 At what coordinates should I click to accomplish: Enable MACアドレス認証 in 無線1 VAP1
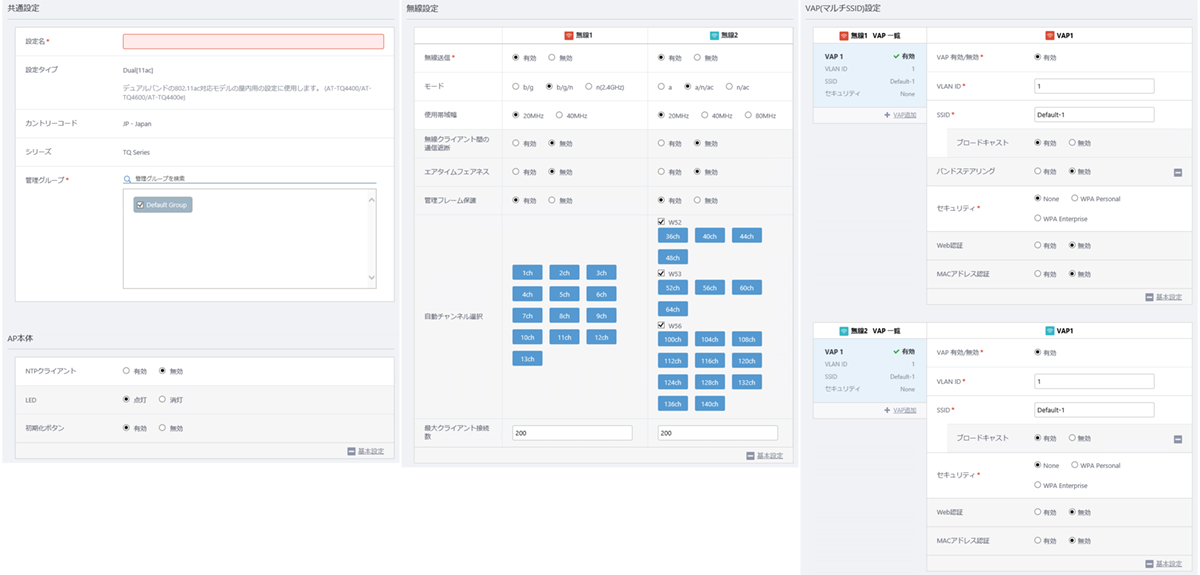click(1038, 274)
